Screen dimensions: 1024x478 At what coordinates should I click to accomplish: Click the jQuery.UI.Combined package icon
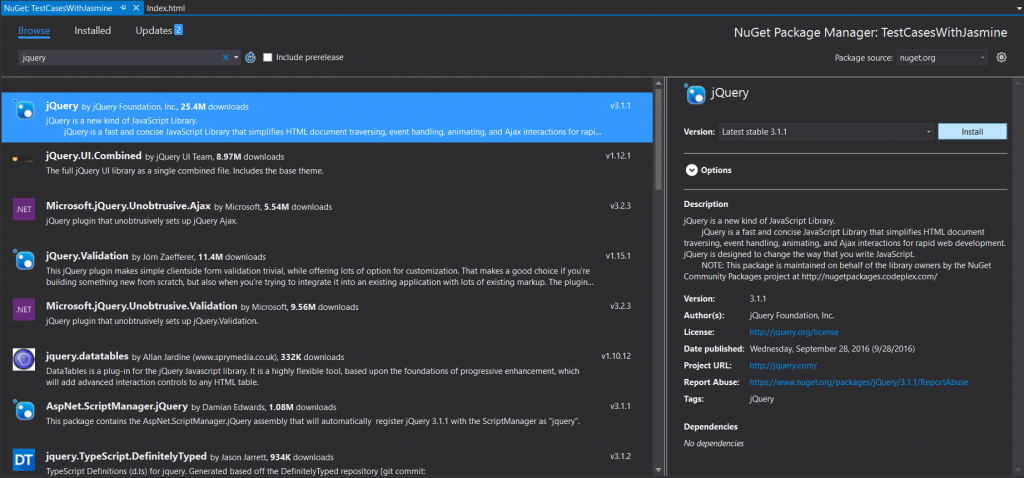point(24,159)
